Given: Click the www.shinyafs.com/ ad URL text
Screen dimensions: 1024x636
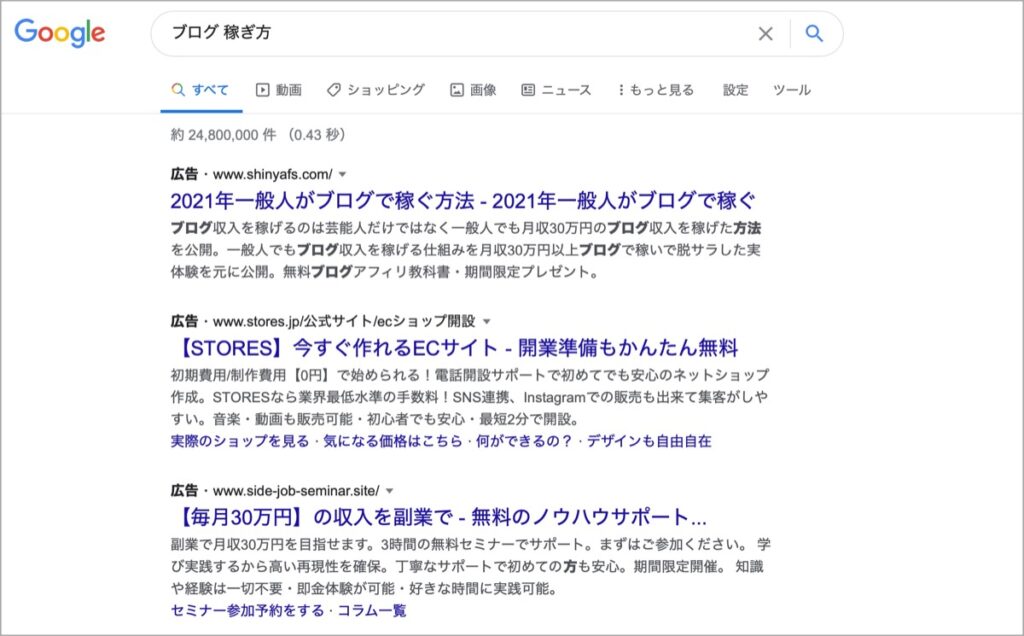Looking at the screenshot, I should [272, 174].
